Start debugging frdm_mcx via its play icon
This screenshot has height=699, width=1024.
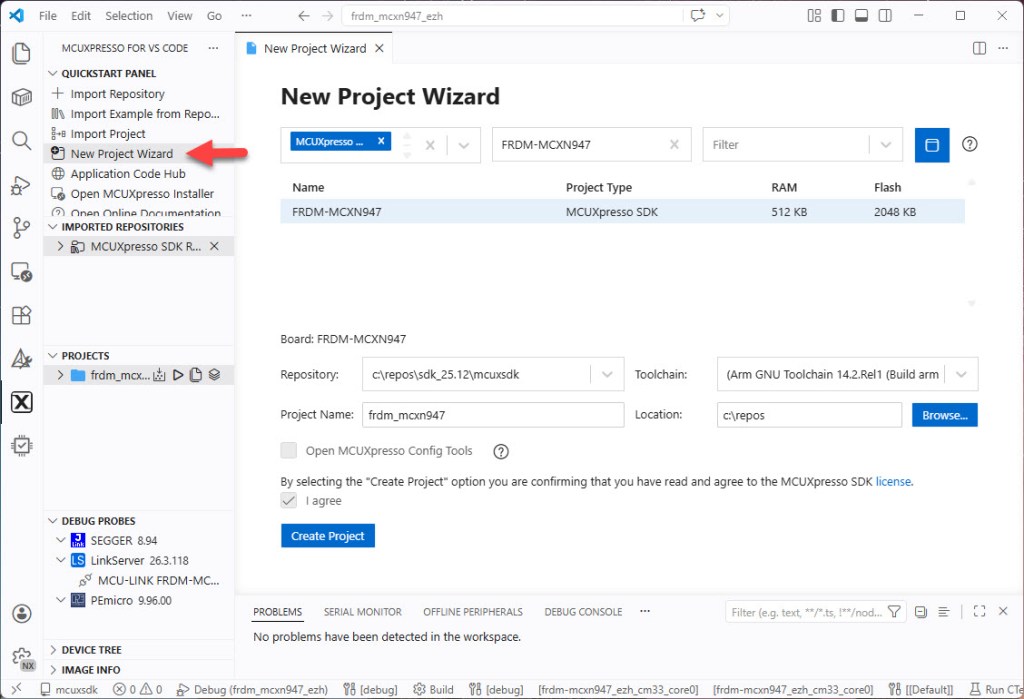178,373
